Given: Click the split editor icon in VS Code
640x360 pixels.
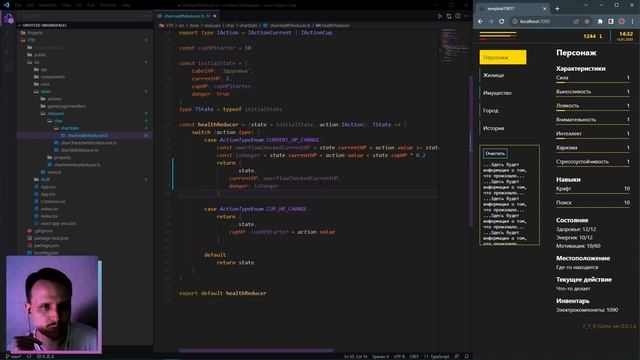Looking at the screenshot, I should tap(458, 16).
